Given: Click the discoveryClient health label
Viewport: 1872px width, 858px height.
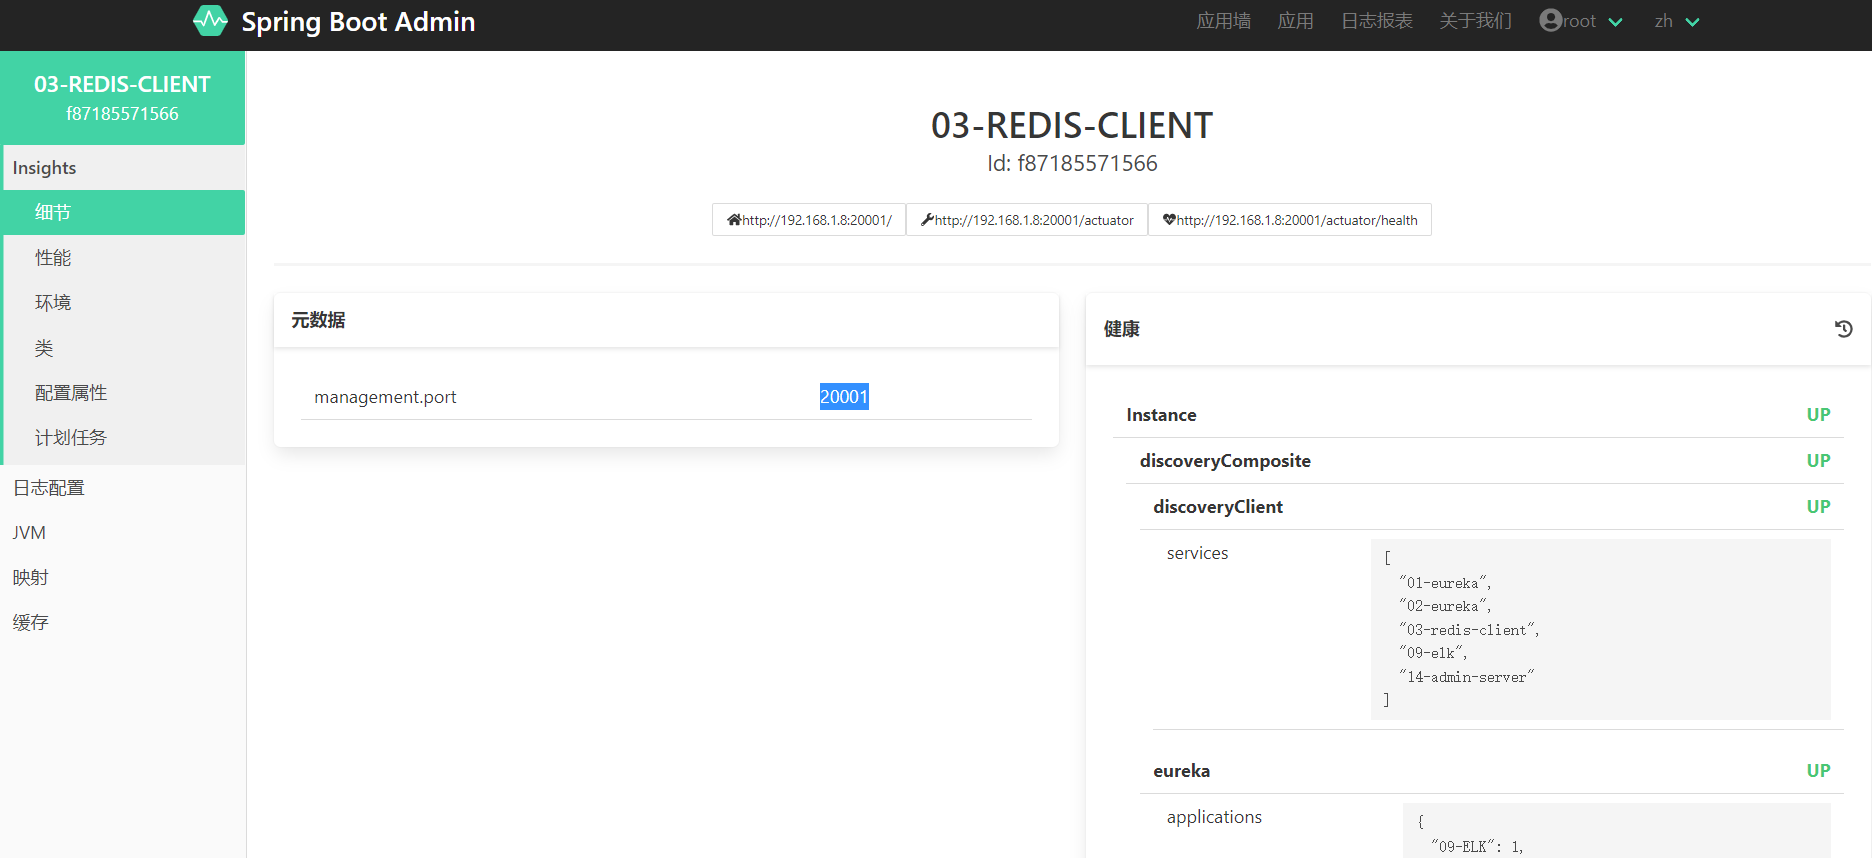Looking at the screenshot, I should (x=1218, y=507).
